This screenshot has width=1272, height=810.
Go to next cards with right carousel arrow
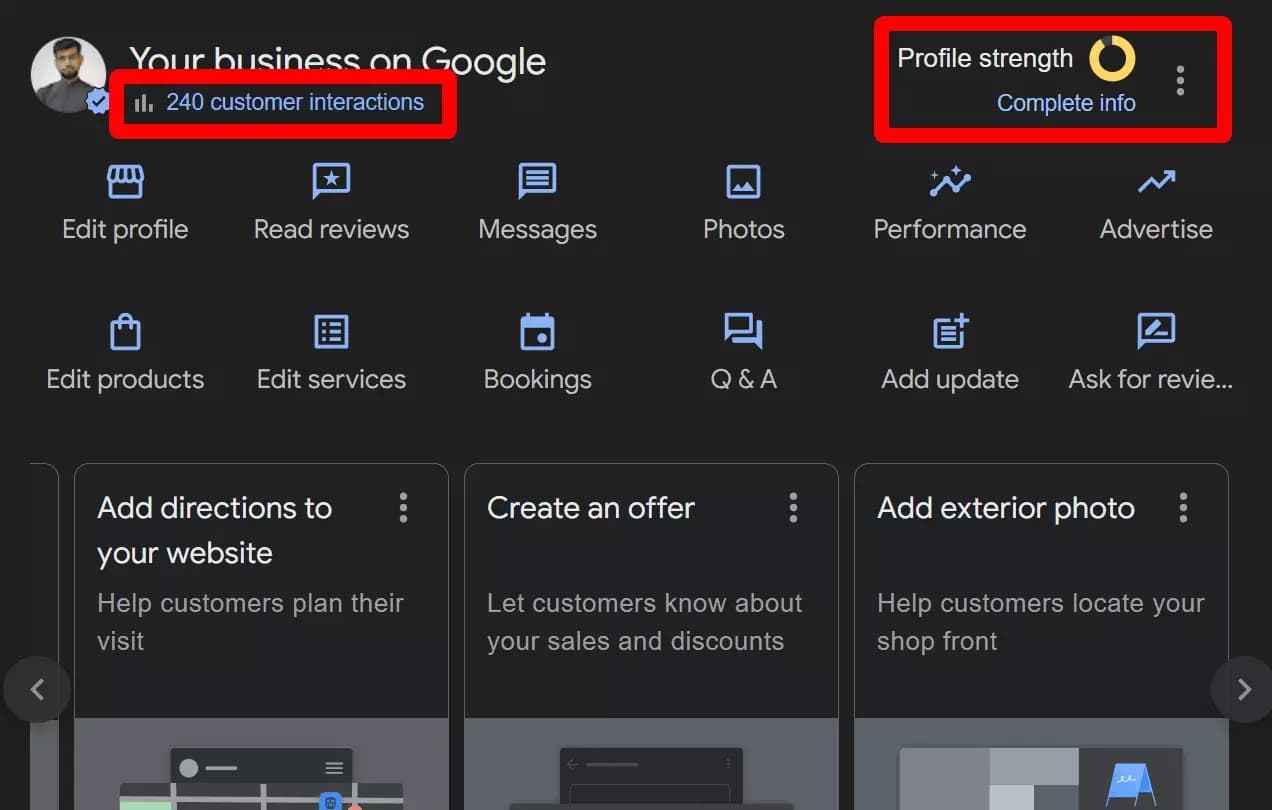[x=1244, y=689]
